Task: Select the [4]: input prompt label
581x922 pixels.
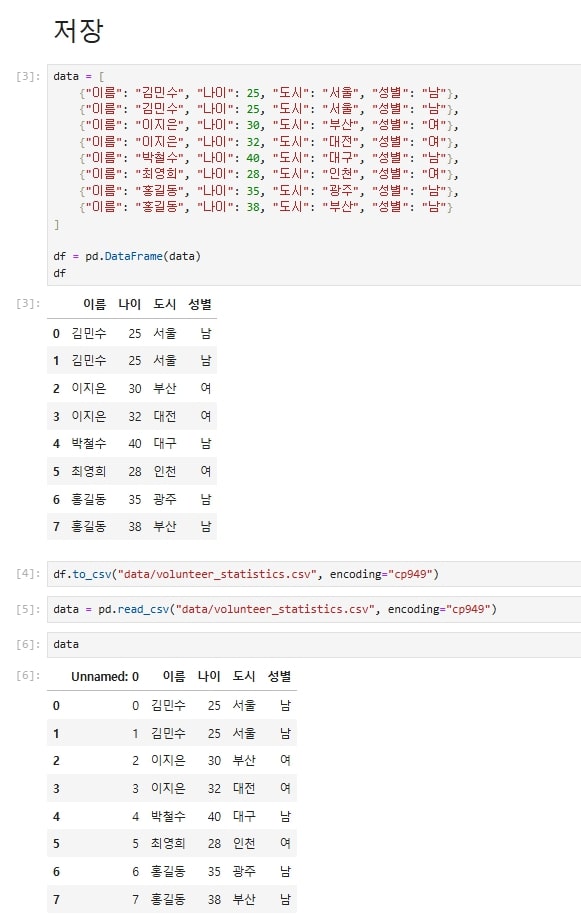Action: [x=28, y=574]
